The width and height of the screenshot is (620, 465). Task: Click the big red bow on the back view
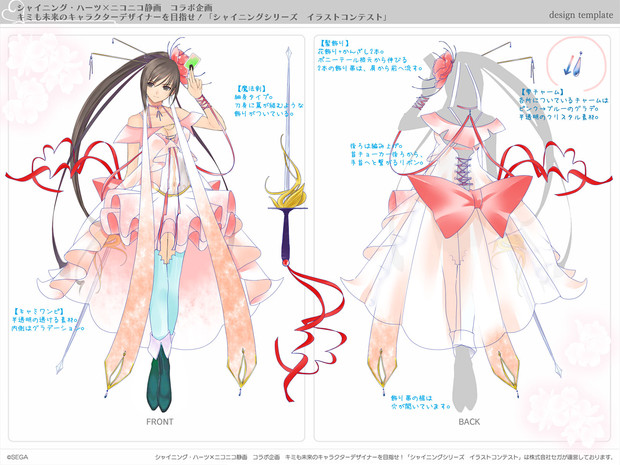pos(469,204)
